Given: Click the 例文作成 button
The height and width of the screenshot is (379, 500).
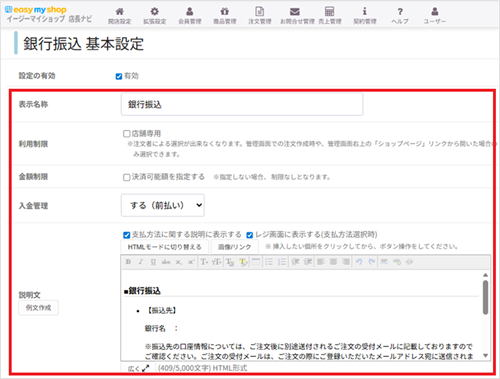Looking at the screenshot, I should pos(38,308).
